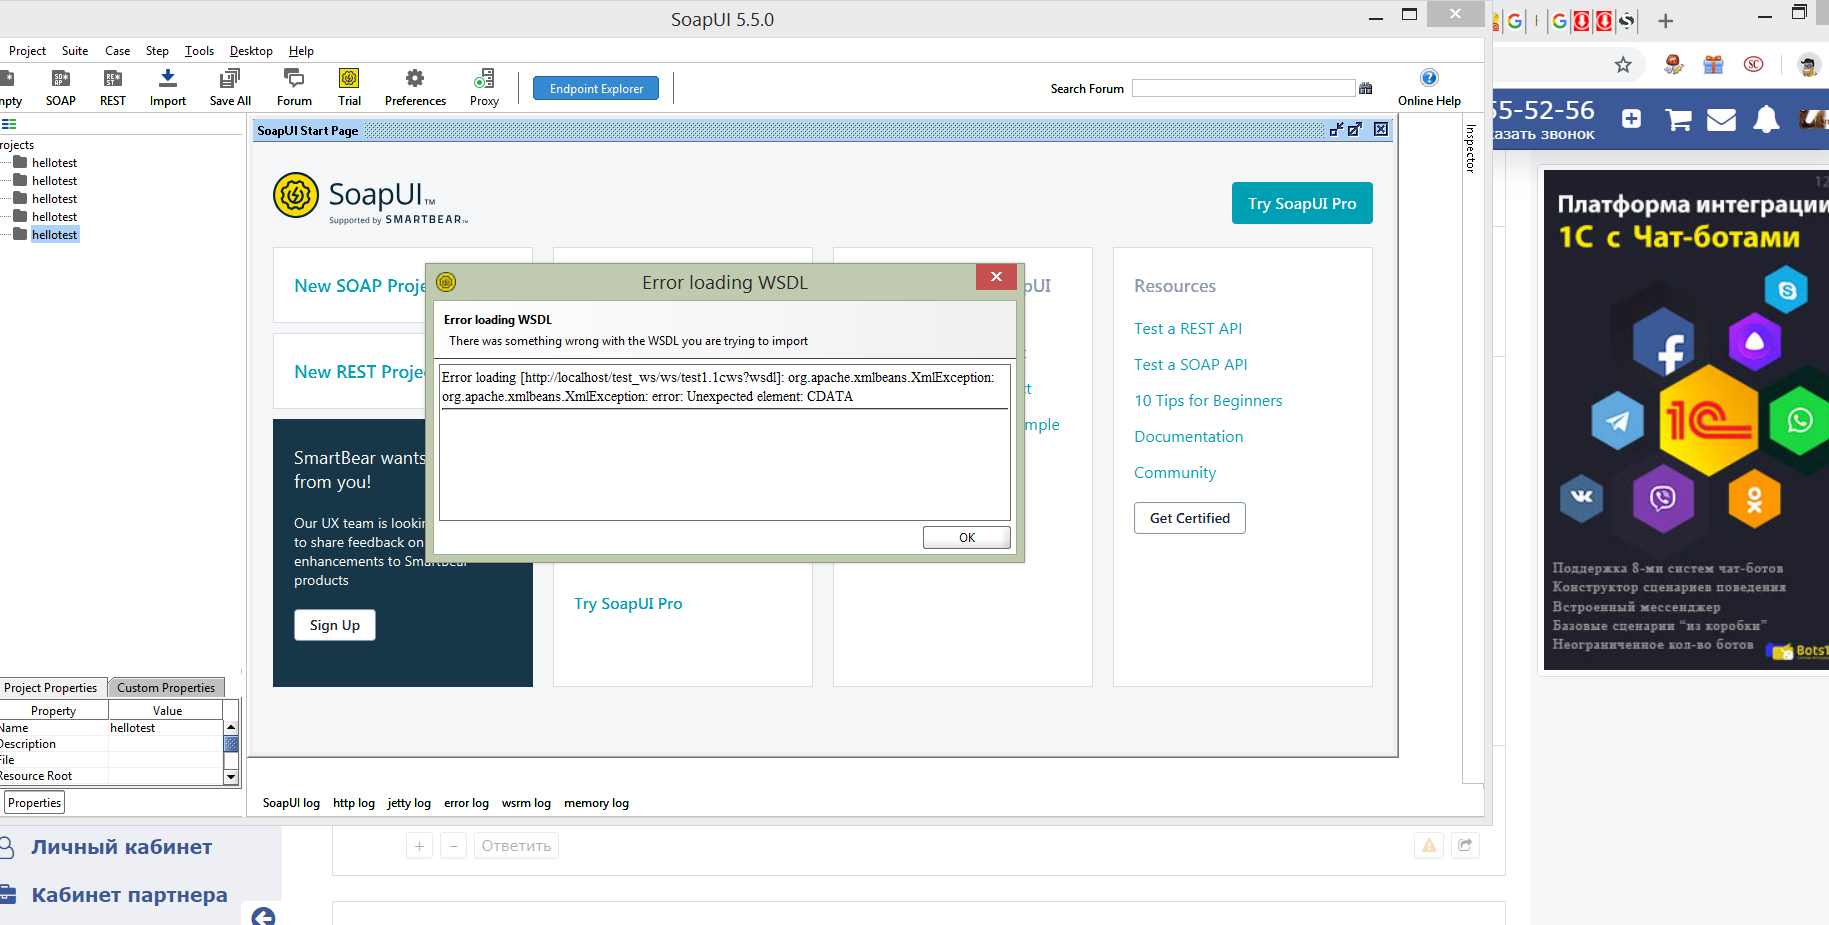Create a new REST project from toolbar
This screenshot has height=925, width=1829.
click(113, 87)
